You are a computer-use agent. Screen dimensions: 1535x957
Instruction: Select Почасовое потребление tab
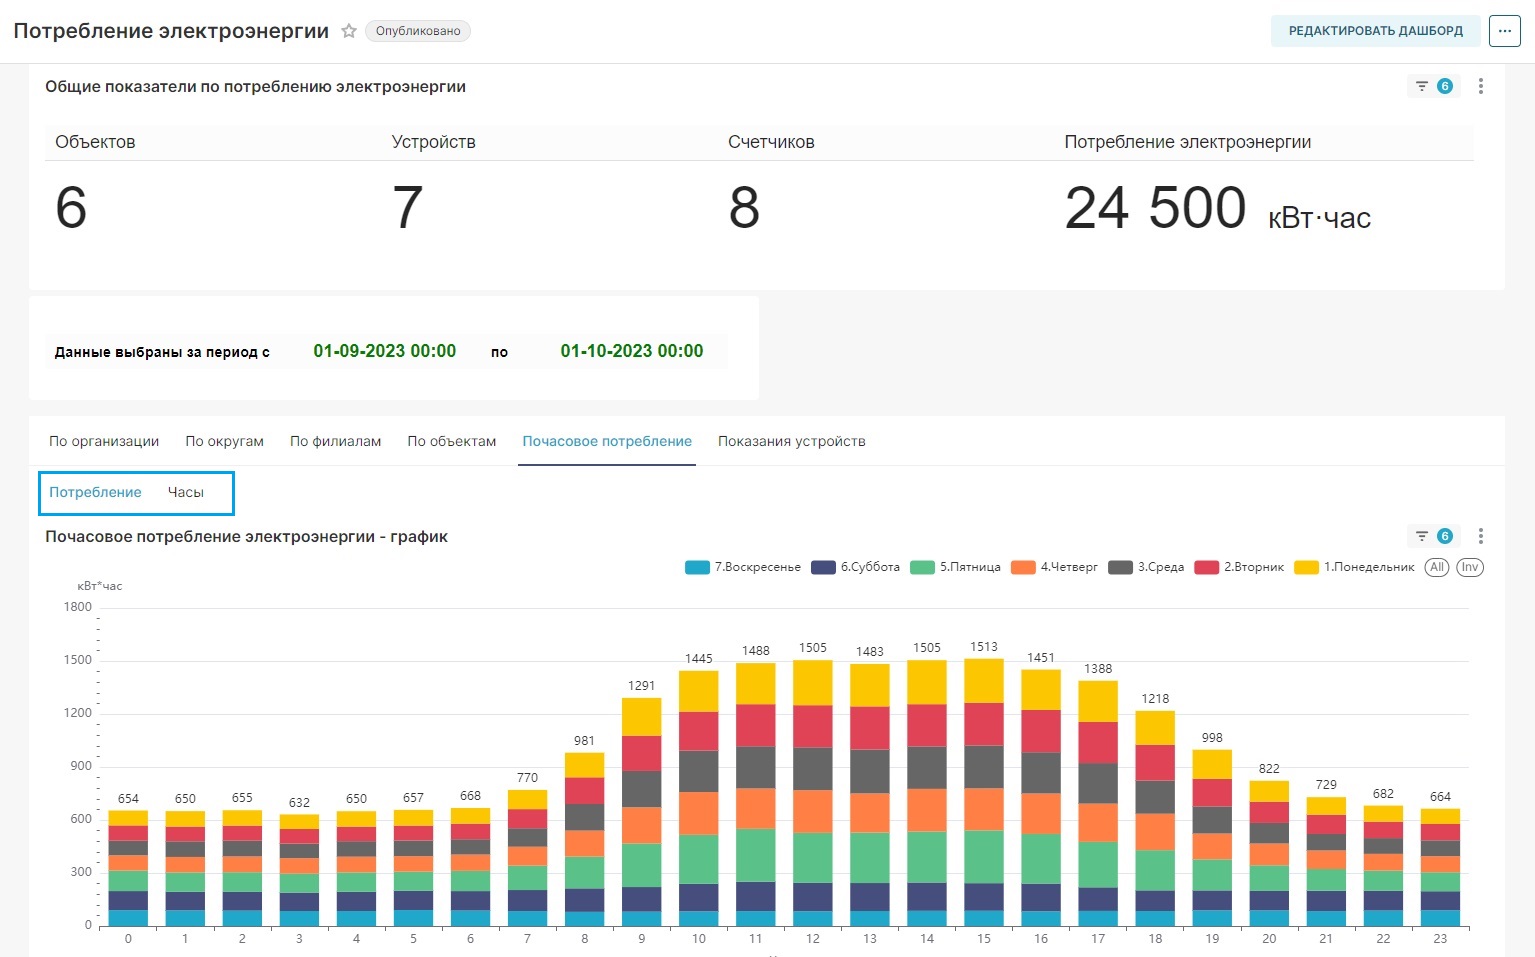[x=607, y=441]
